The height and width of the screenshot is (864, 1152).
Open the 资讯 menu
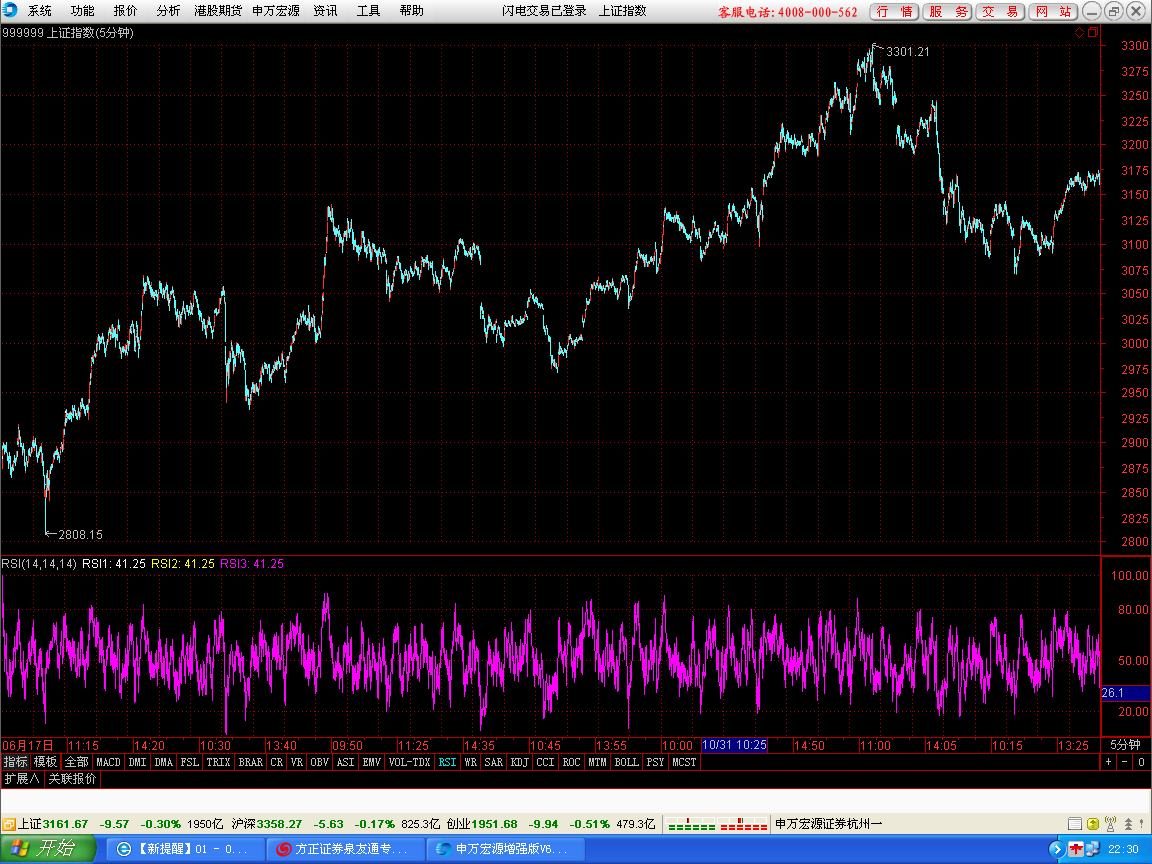point(325,10)
